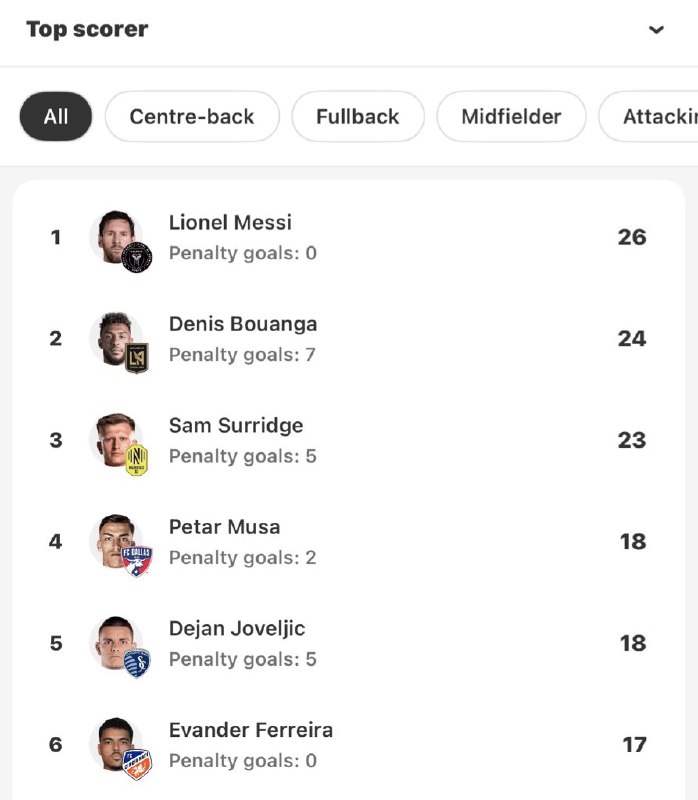The image size is (698, 800).
Task: Collapse the Top scorer dropdown chevron
Action: tap(656, 30)
